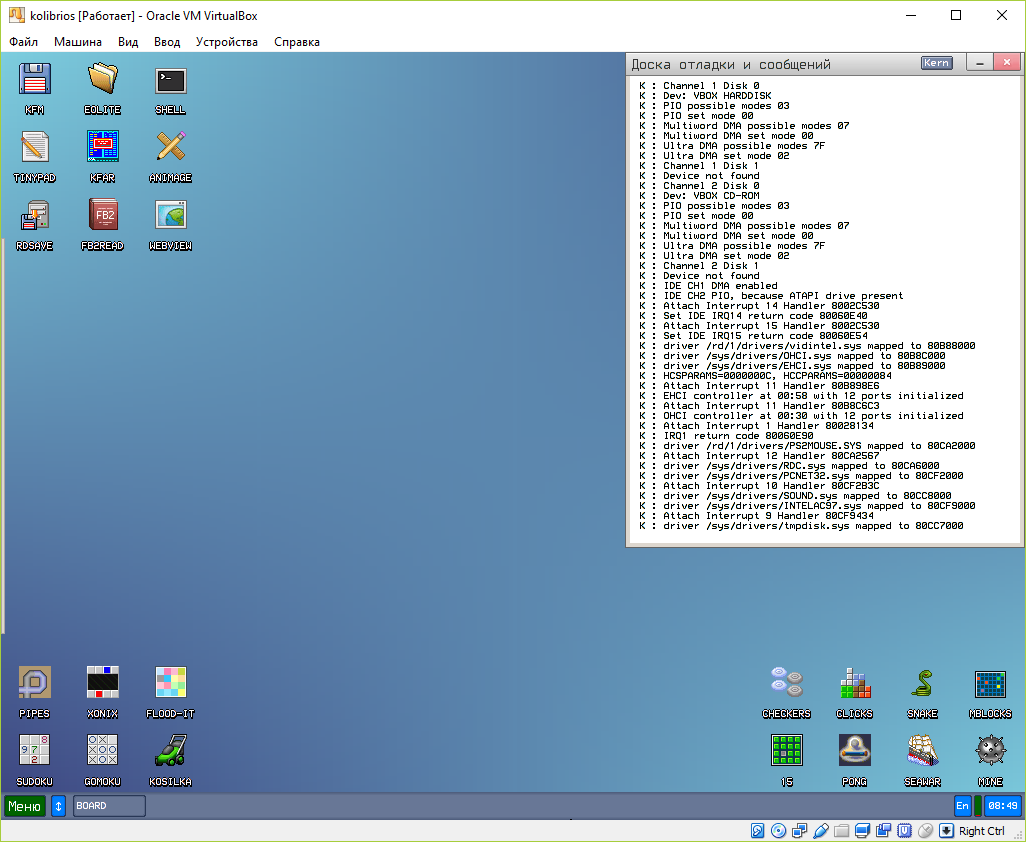The image size is (1026, 842).
Task: Open the MINE minesweeper game
Action: [x=990, y=752]
